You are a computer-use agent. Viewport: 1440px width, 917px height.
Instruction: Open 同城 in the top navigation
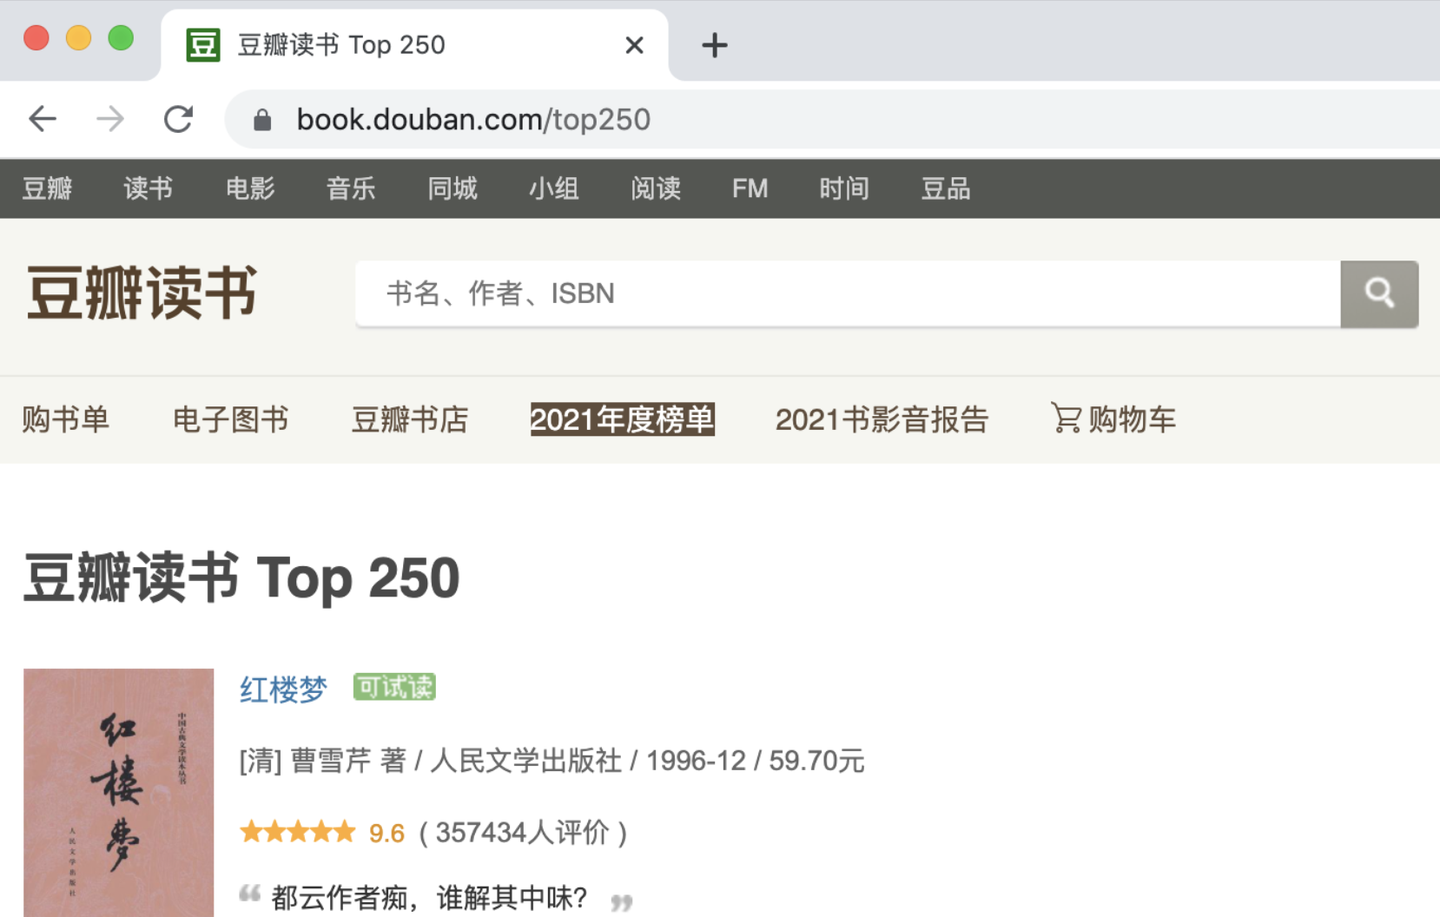tap(452, 188)
